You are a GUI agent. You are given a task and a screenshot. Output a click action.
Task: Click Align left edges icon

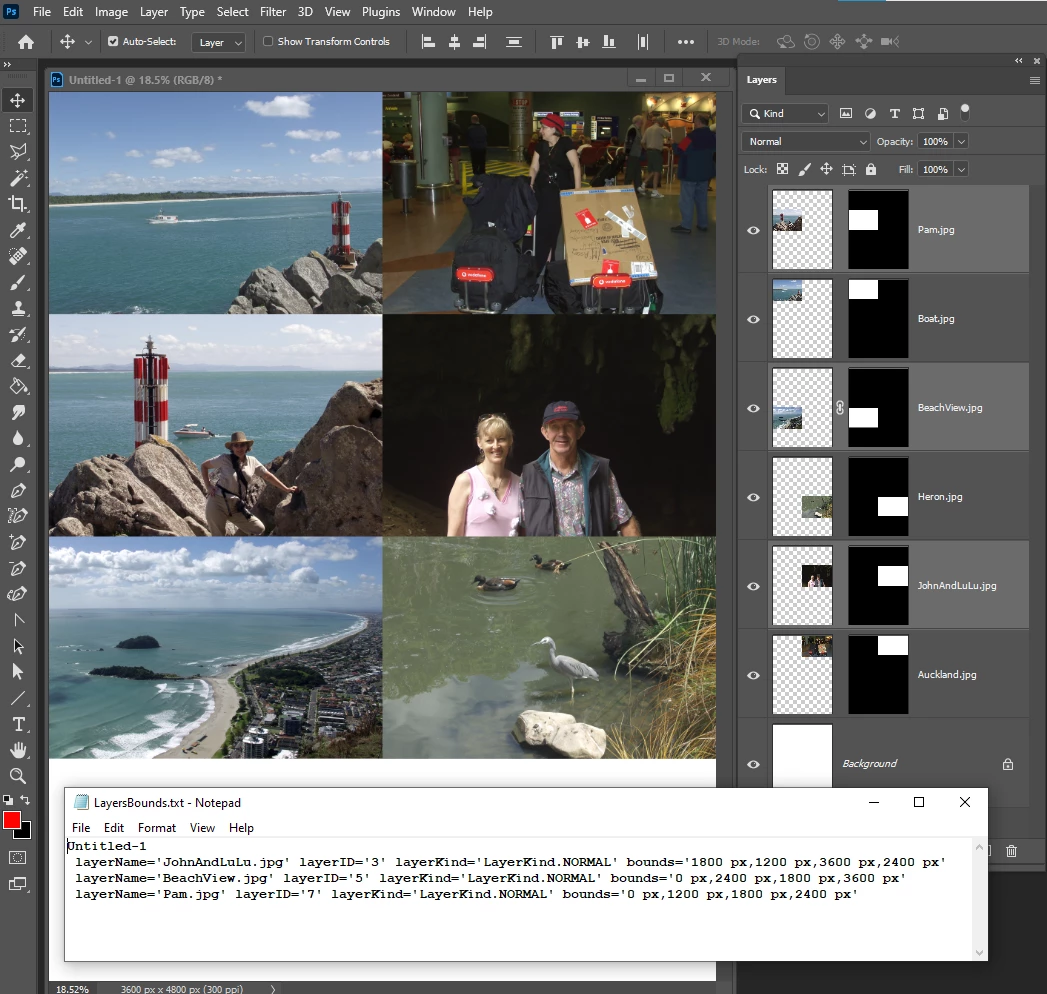coord(428,42)
